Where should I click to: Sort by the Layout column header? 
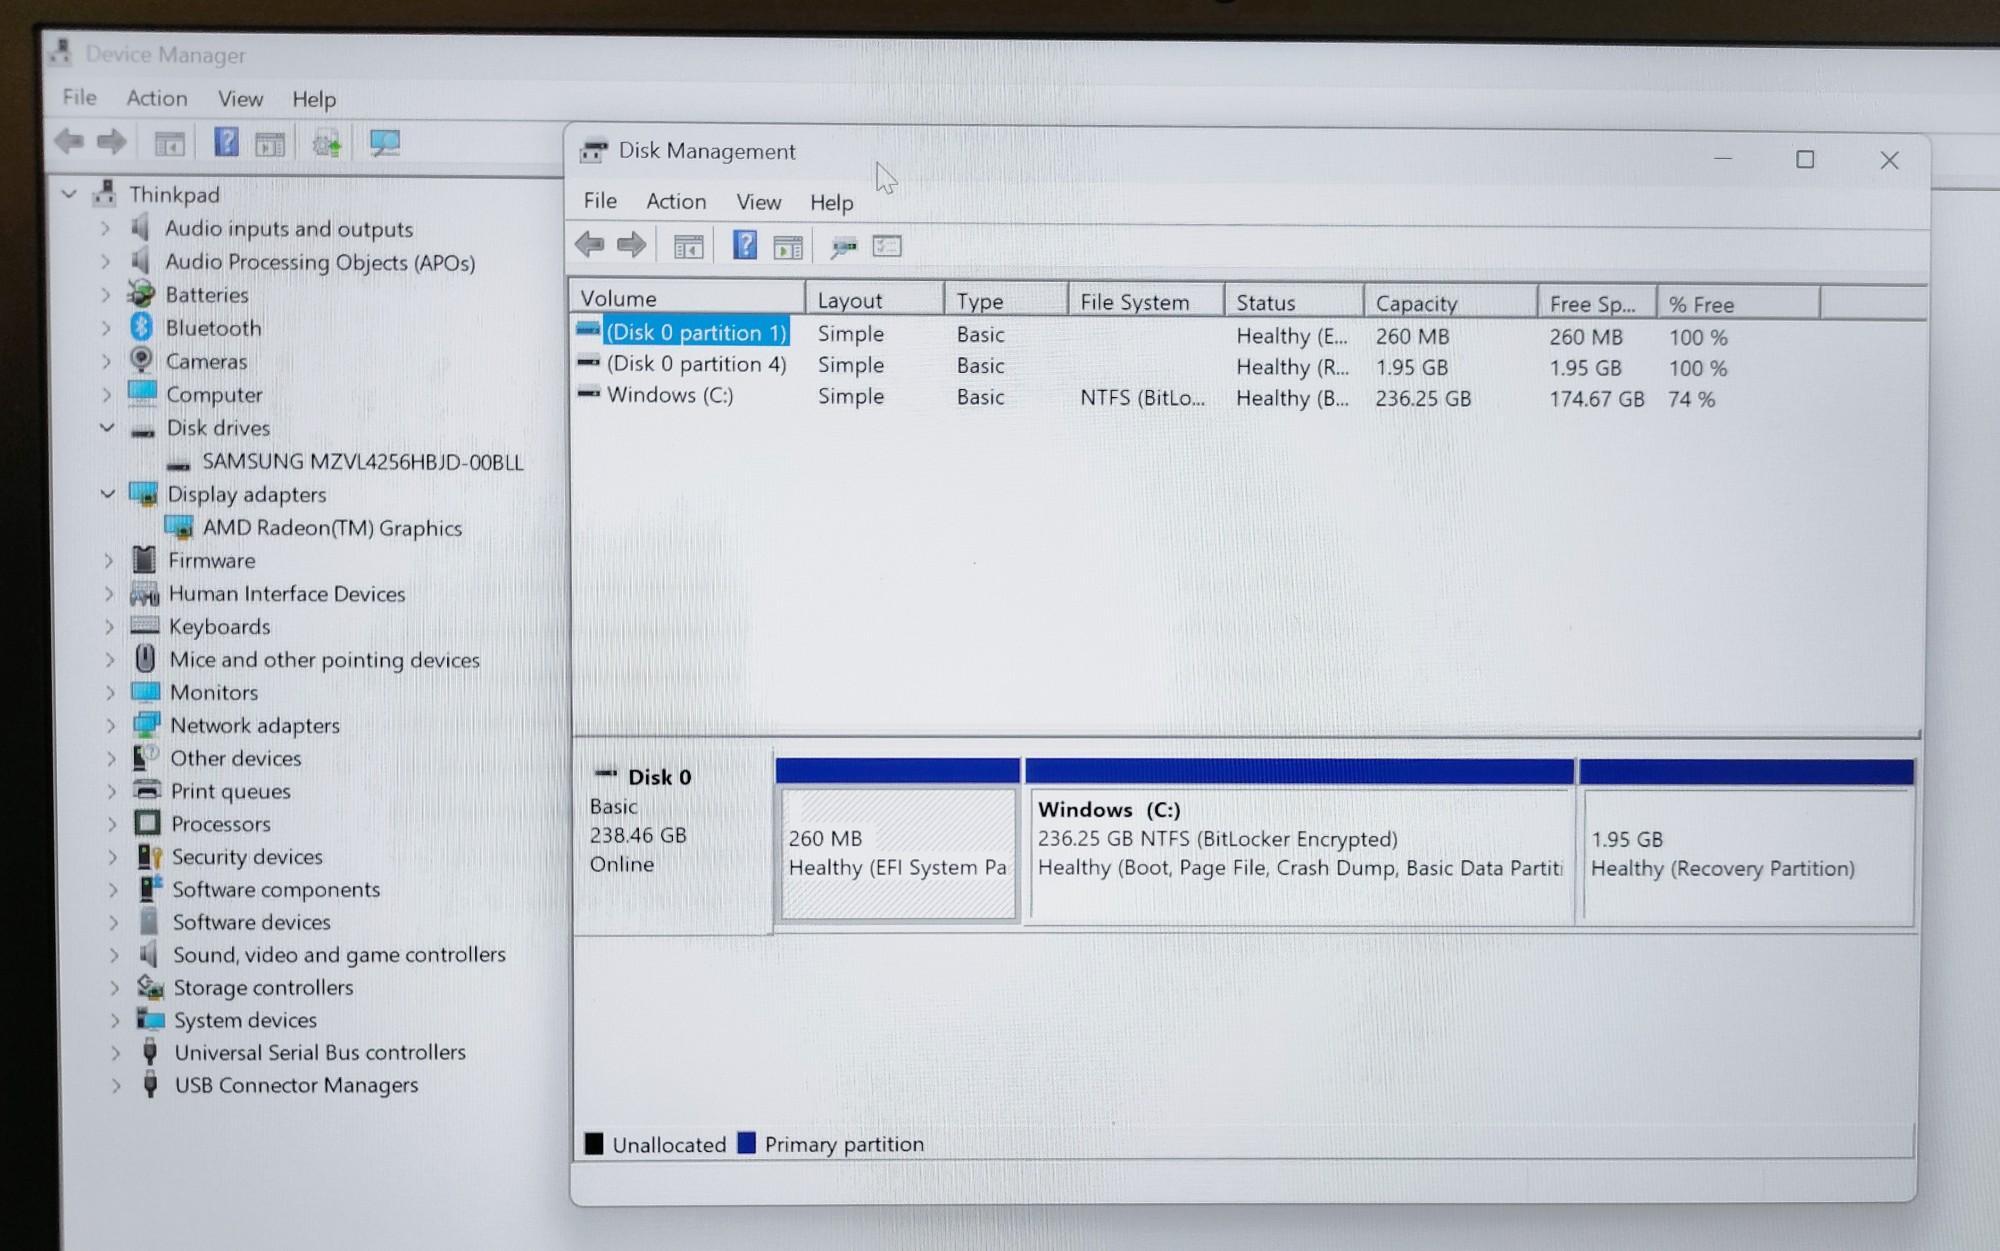875,300
